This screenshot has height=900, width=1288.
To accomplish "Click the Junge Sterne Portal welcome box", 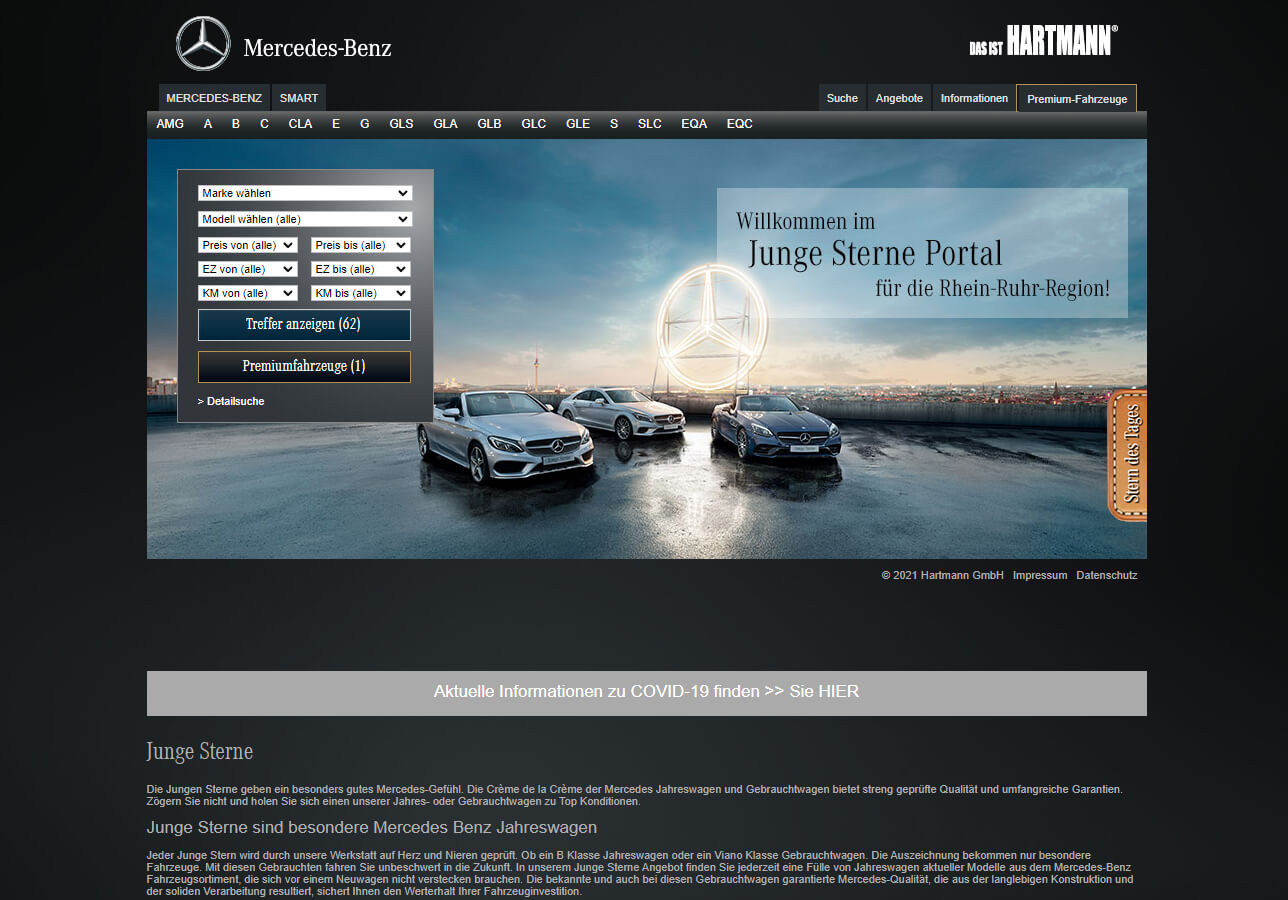I will pyautogui.click(x=922, y=253).
